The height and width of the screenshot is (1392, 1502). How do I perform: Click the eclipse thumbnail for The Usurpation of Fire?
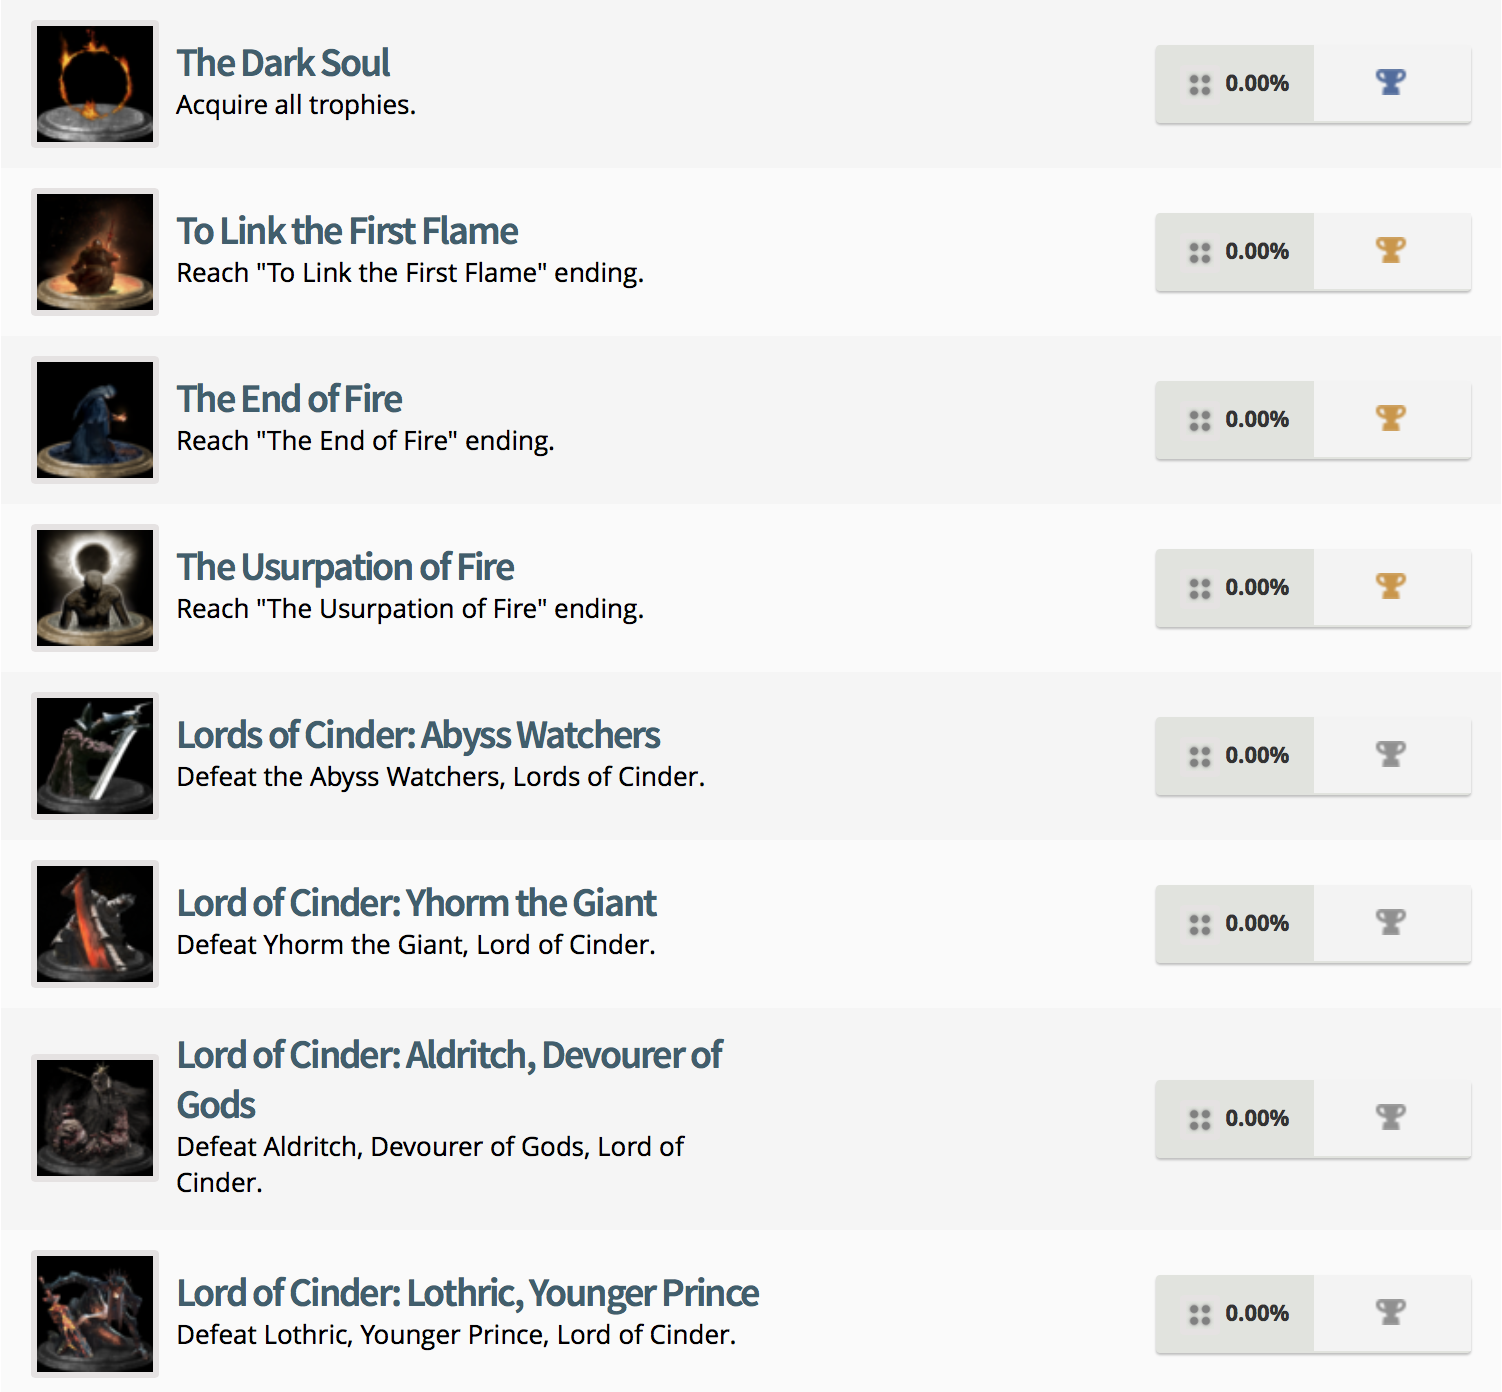pos(94,587)
